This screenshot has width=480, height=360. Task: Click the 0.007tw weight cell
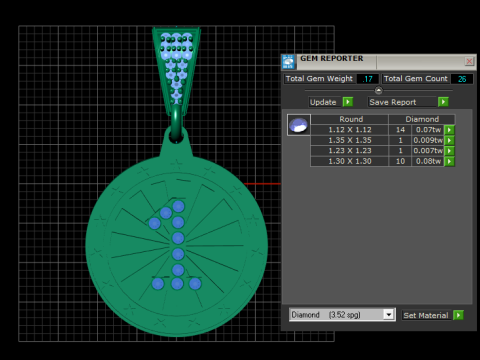point(428,151)
